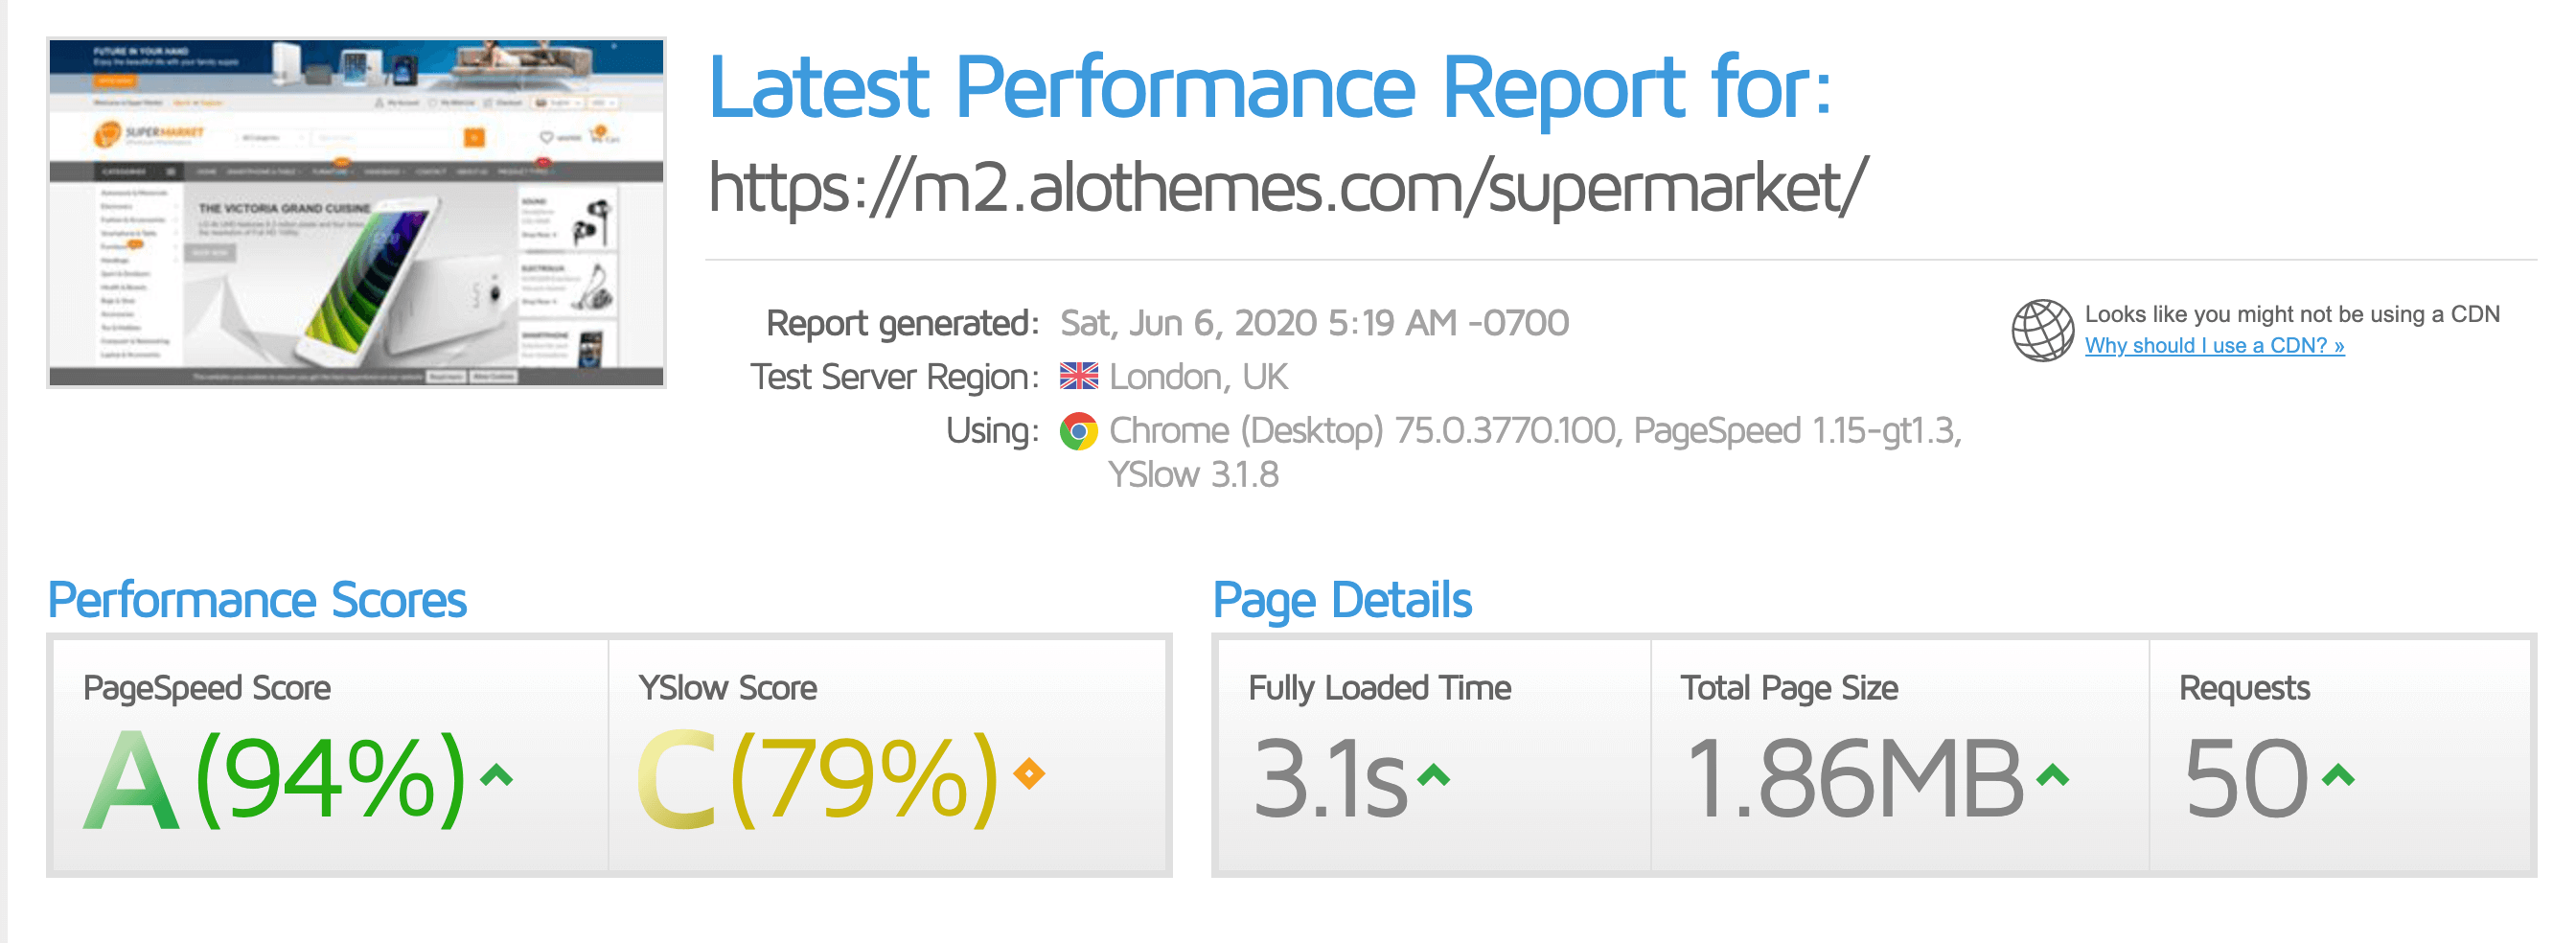Image resolution: width=2576 pixels, height=943 pixels.
Task: Select the YSlow grade C (79%)
Action: click(x=817, y=779)
